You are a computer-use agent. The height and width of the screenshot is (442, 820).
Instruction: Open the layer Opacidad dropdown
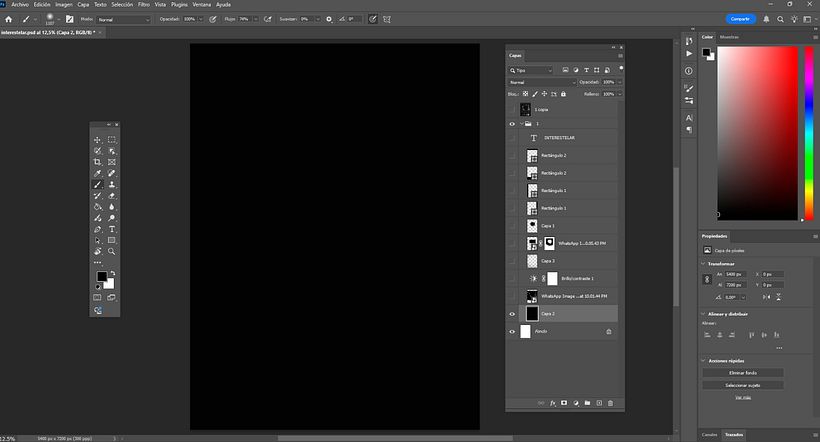click(620, 83)
